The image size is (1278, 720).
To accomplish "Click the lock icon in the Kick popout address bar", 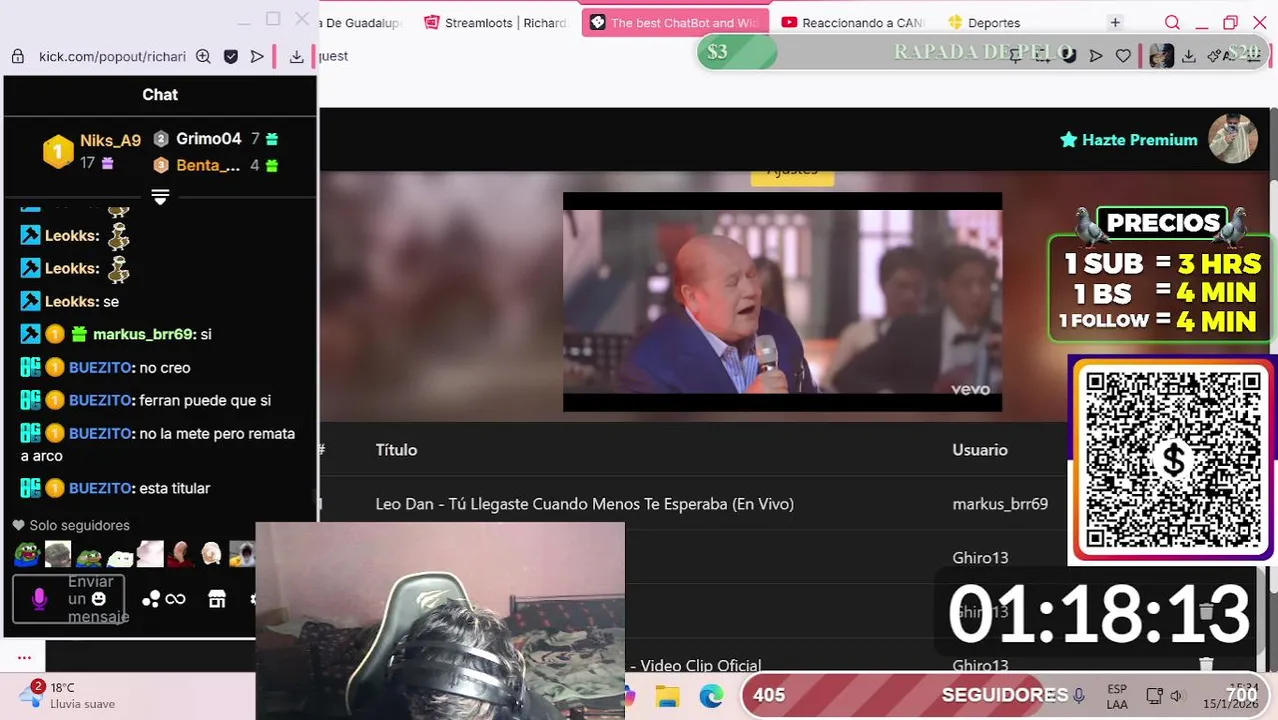I will [17, 57].
